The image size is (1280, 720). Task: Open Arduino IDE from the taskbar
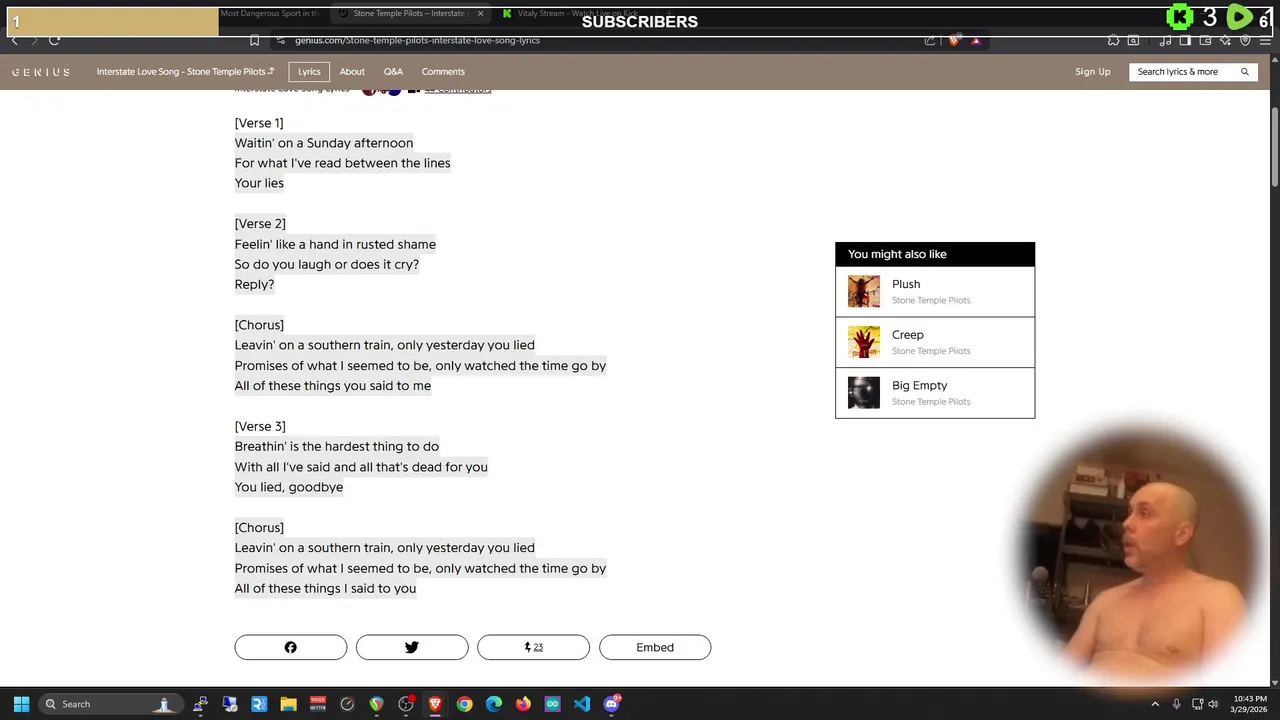(x=552, y=704)
